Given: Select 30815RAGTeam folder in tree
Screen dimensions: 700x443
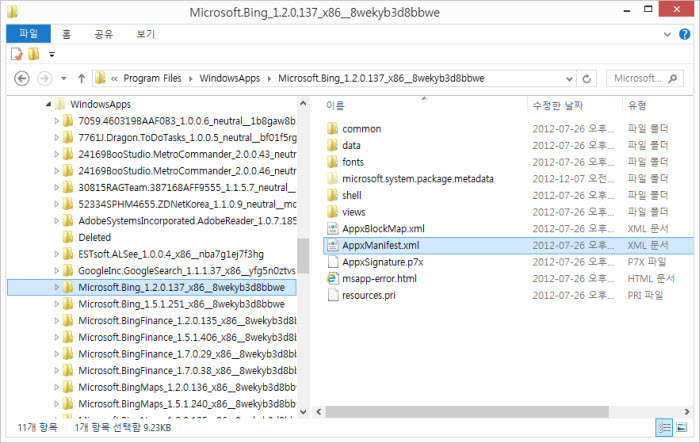Looking at the screenshot, I should tap(187, 188).
